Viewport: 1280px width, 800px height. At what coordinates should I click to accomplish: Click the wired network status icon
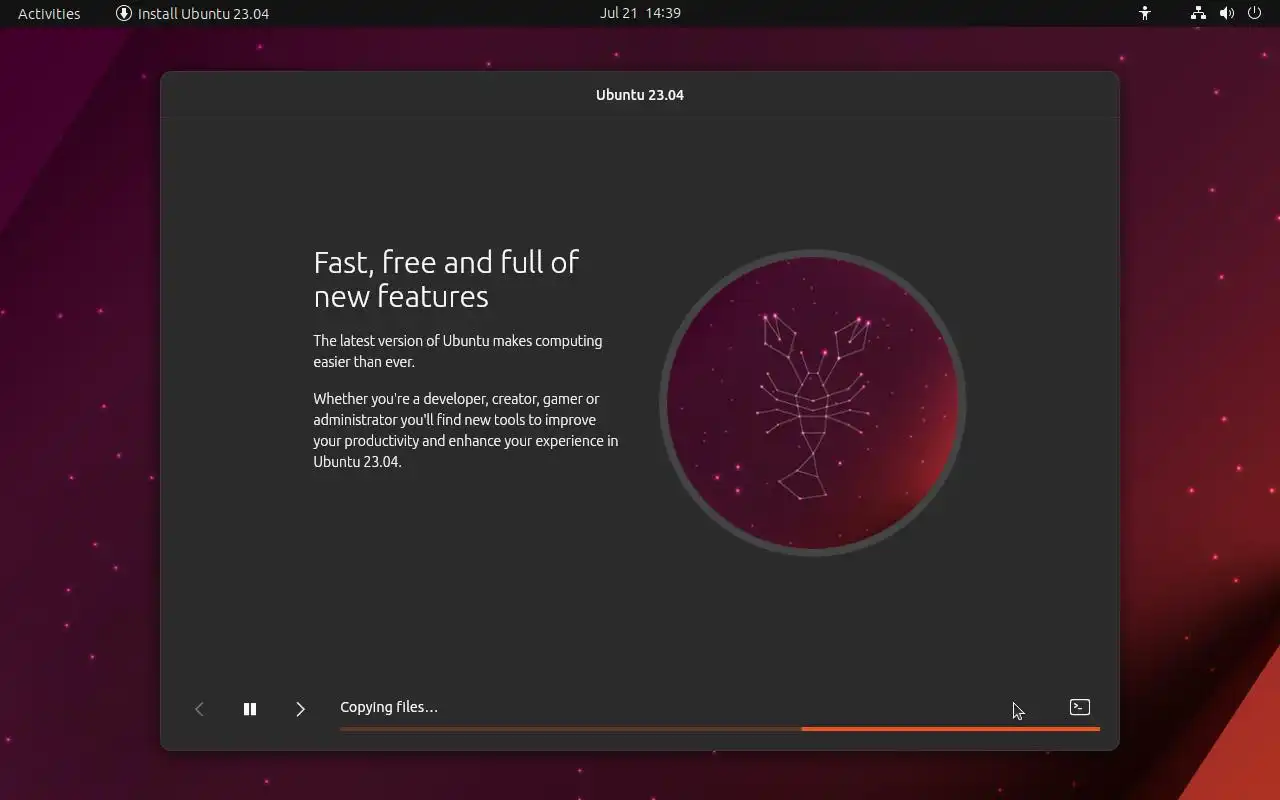(1198, 13)
